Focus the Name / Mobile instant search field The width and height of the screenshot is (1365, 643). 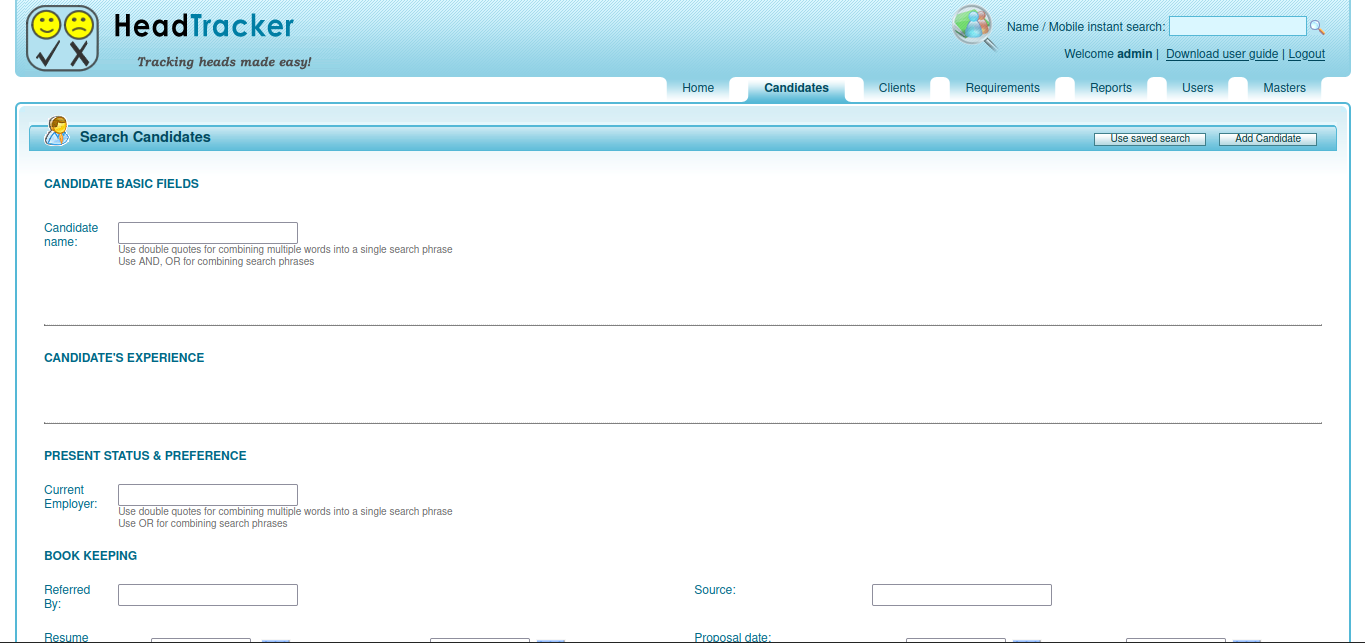(1238, 27)
